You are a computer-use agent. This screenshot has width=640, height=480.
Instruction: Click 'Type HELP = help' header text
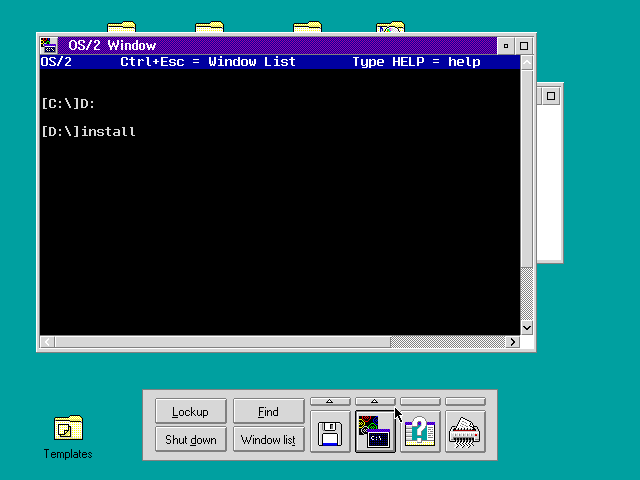(x=416, y=62)
